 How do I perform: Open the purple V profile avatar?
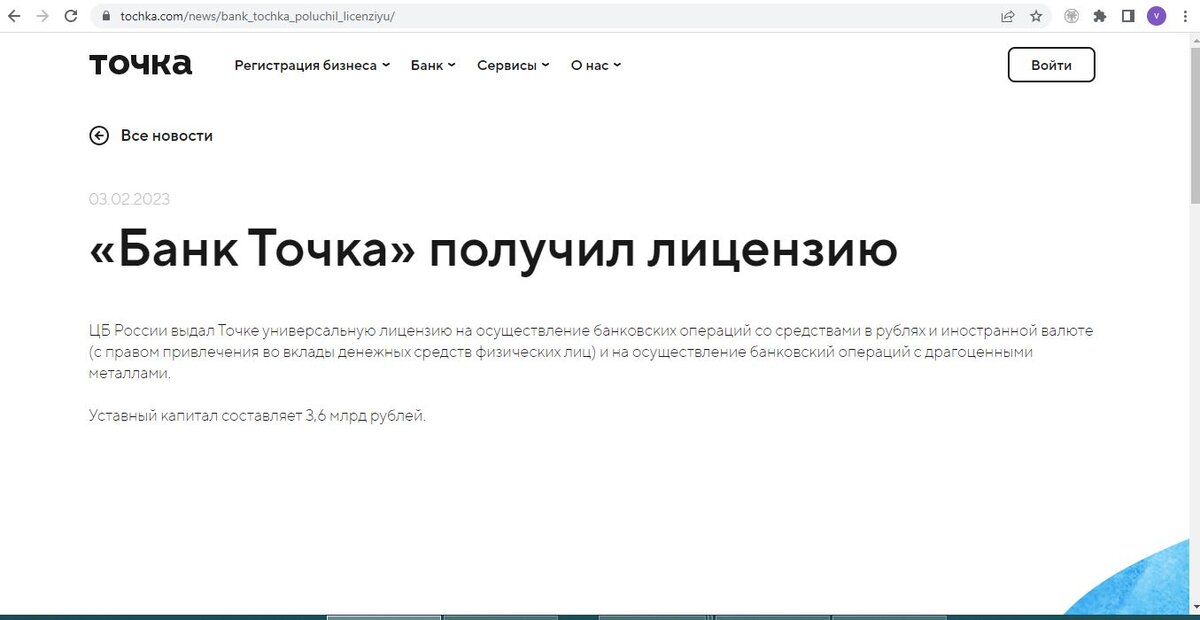tap(1156, 16)
